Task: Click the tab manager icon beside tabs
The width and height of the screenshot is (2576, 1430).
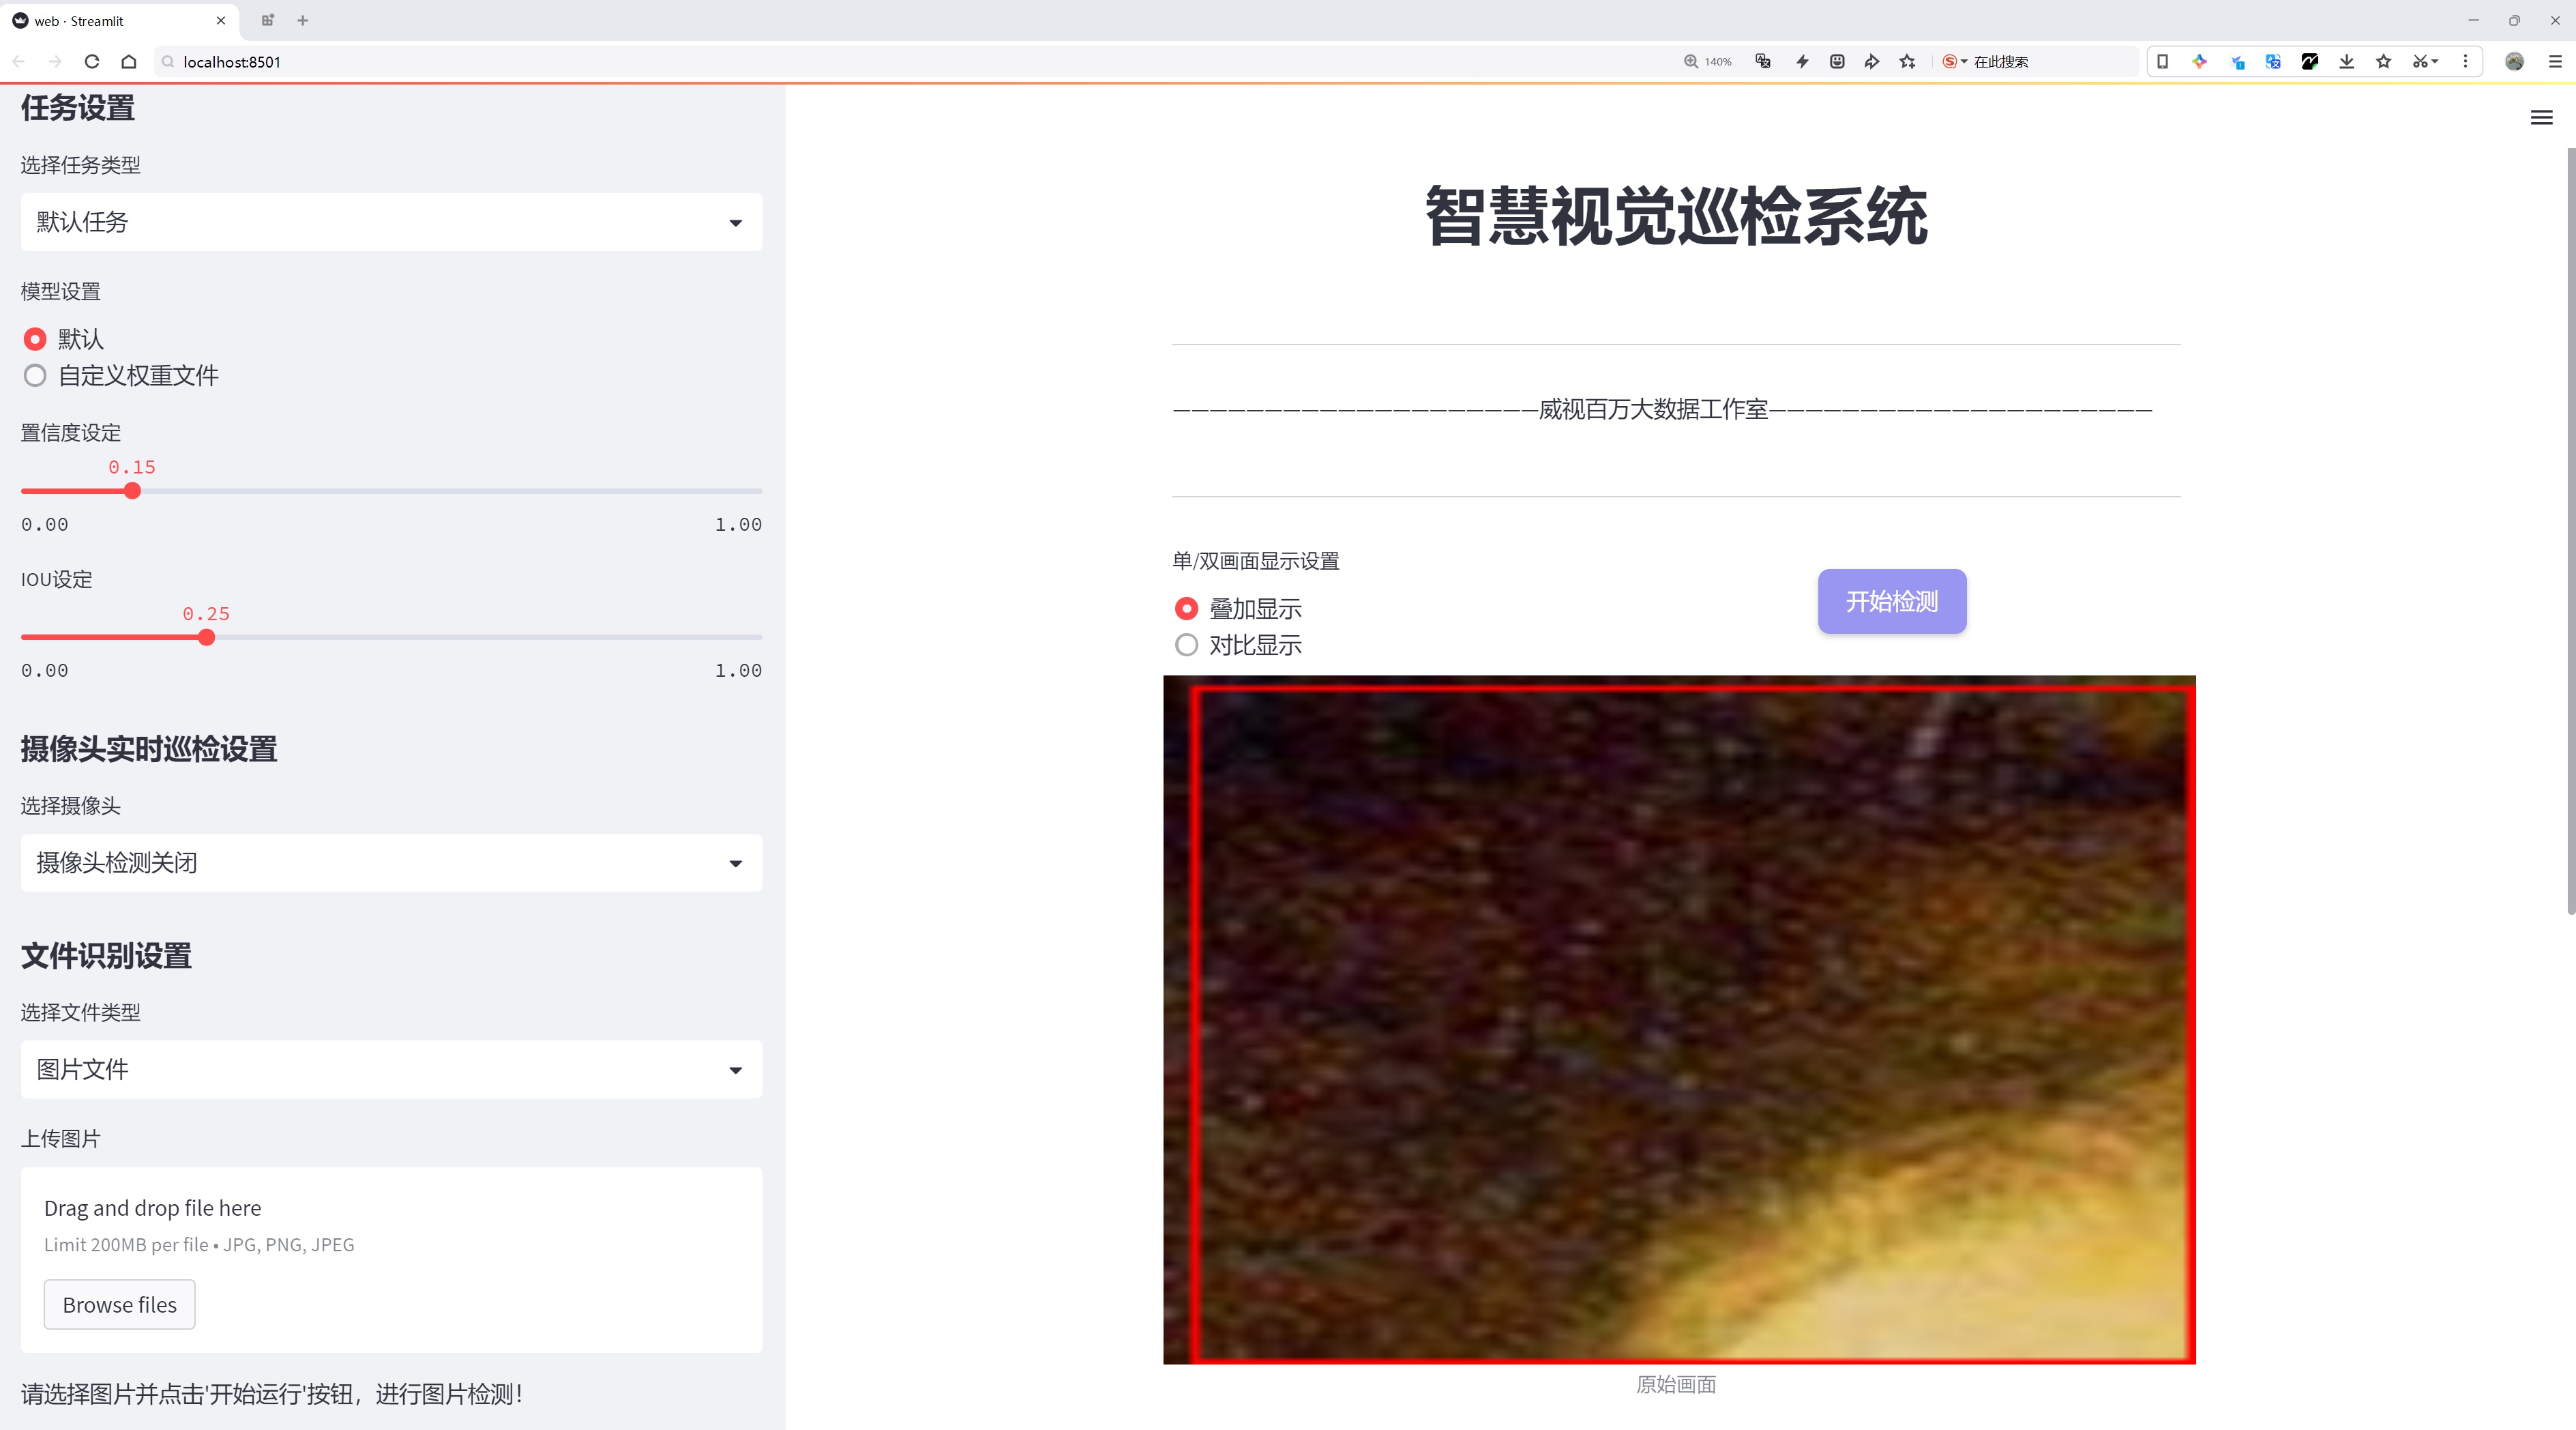Action: point(267,20)
